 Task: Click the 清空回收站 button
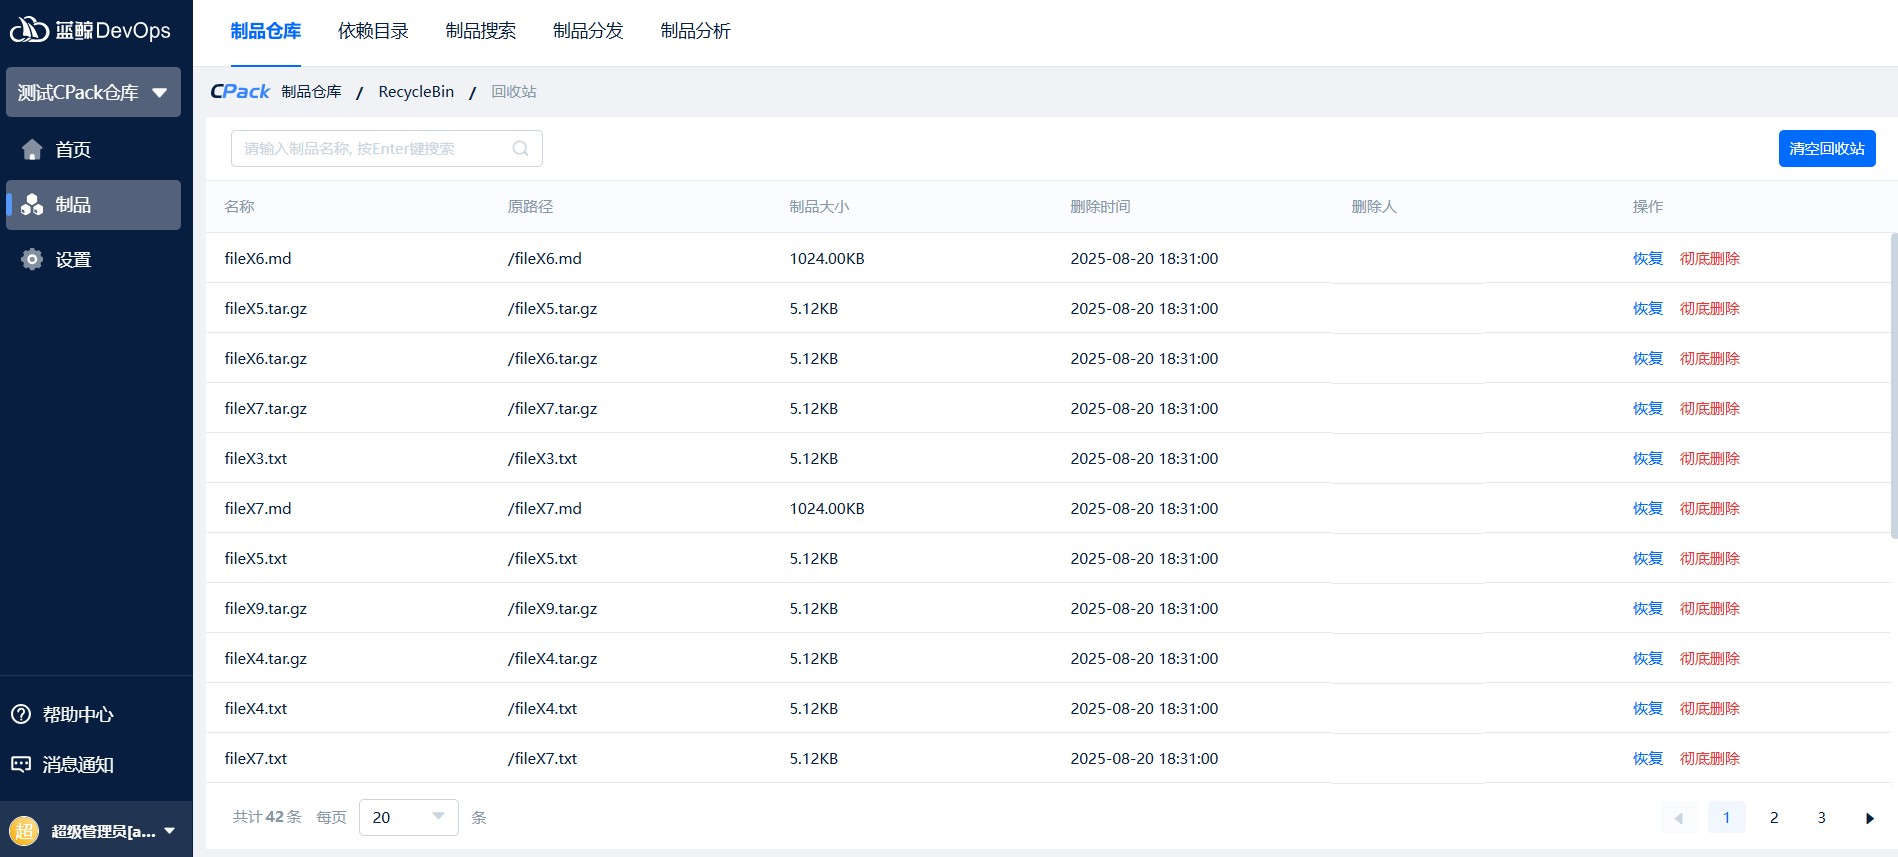[1826, 149]
